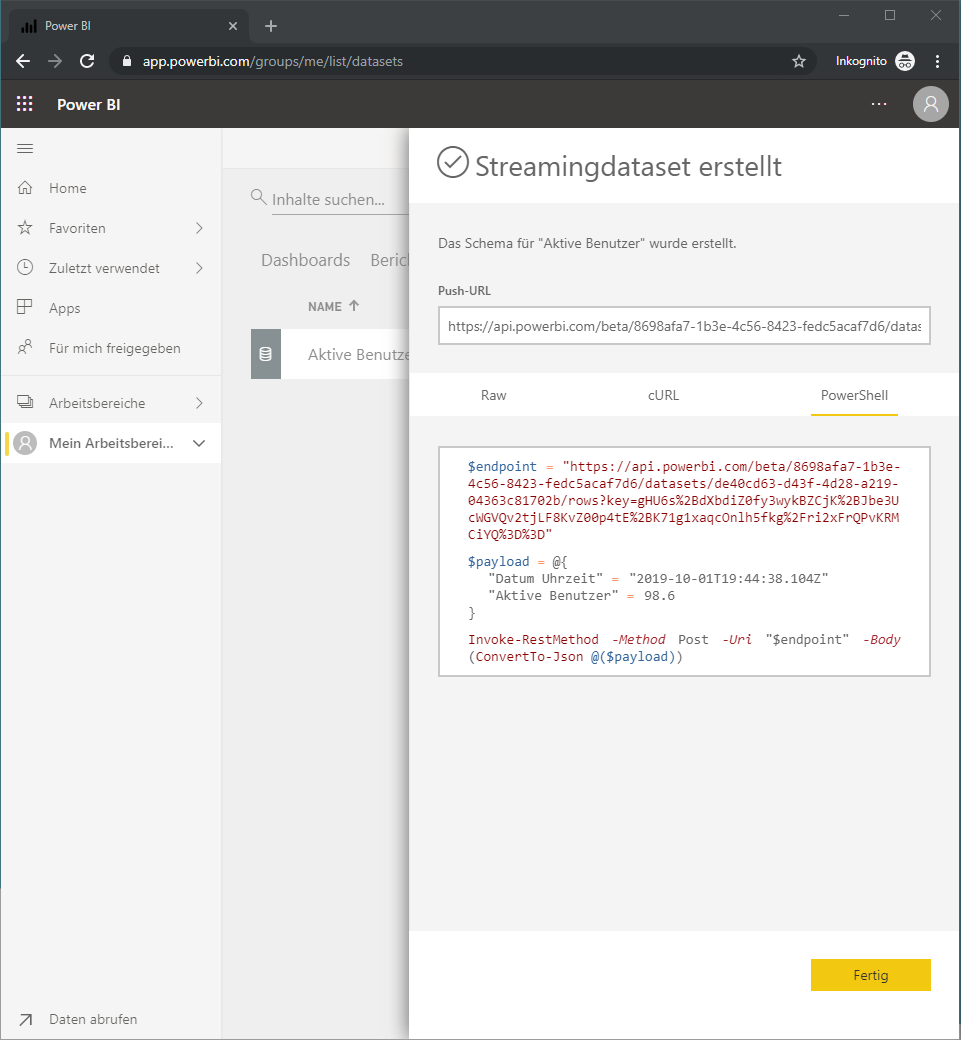Collapse the navigation hamburger menu
This screenshot has width=961, height=1040.
[25, 149]
